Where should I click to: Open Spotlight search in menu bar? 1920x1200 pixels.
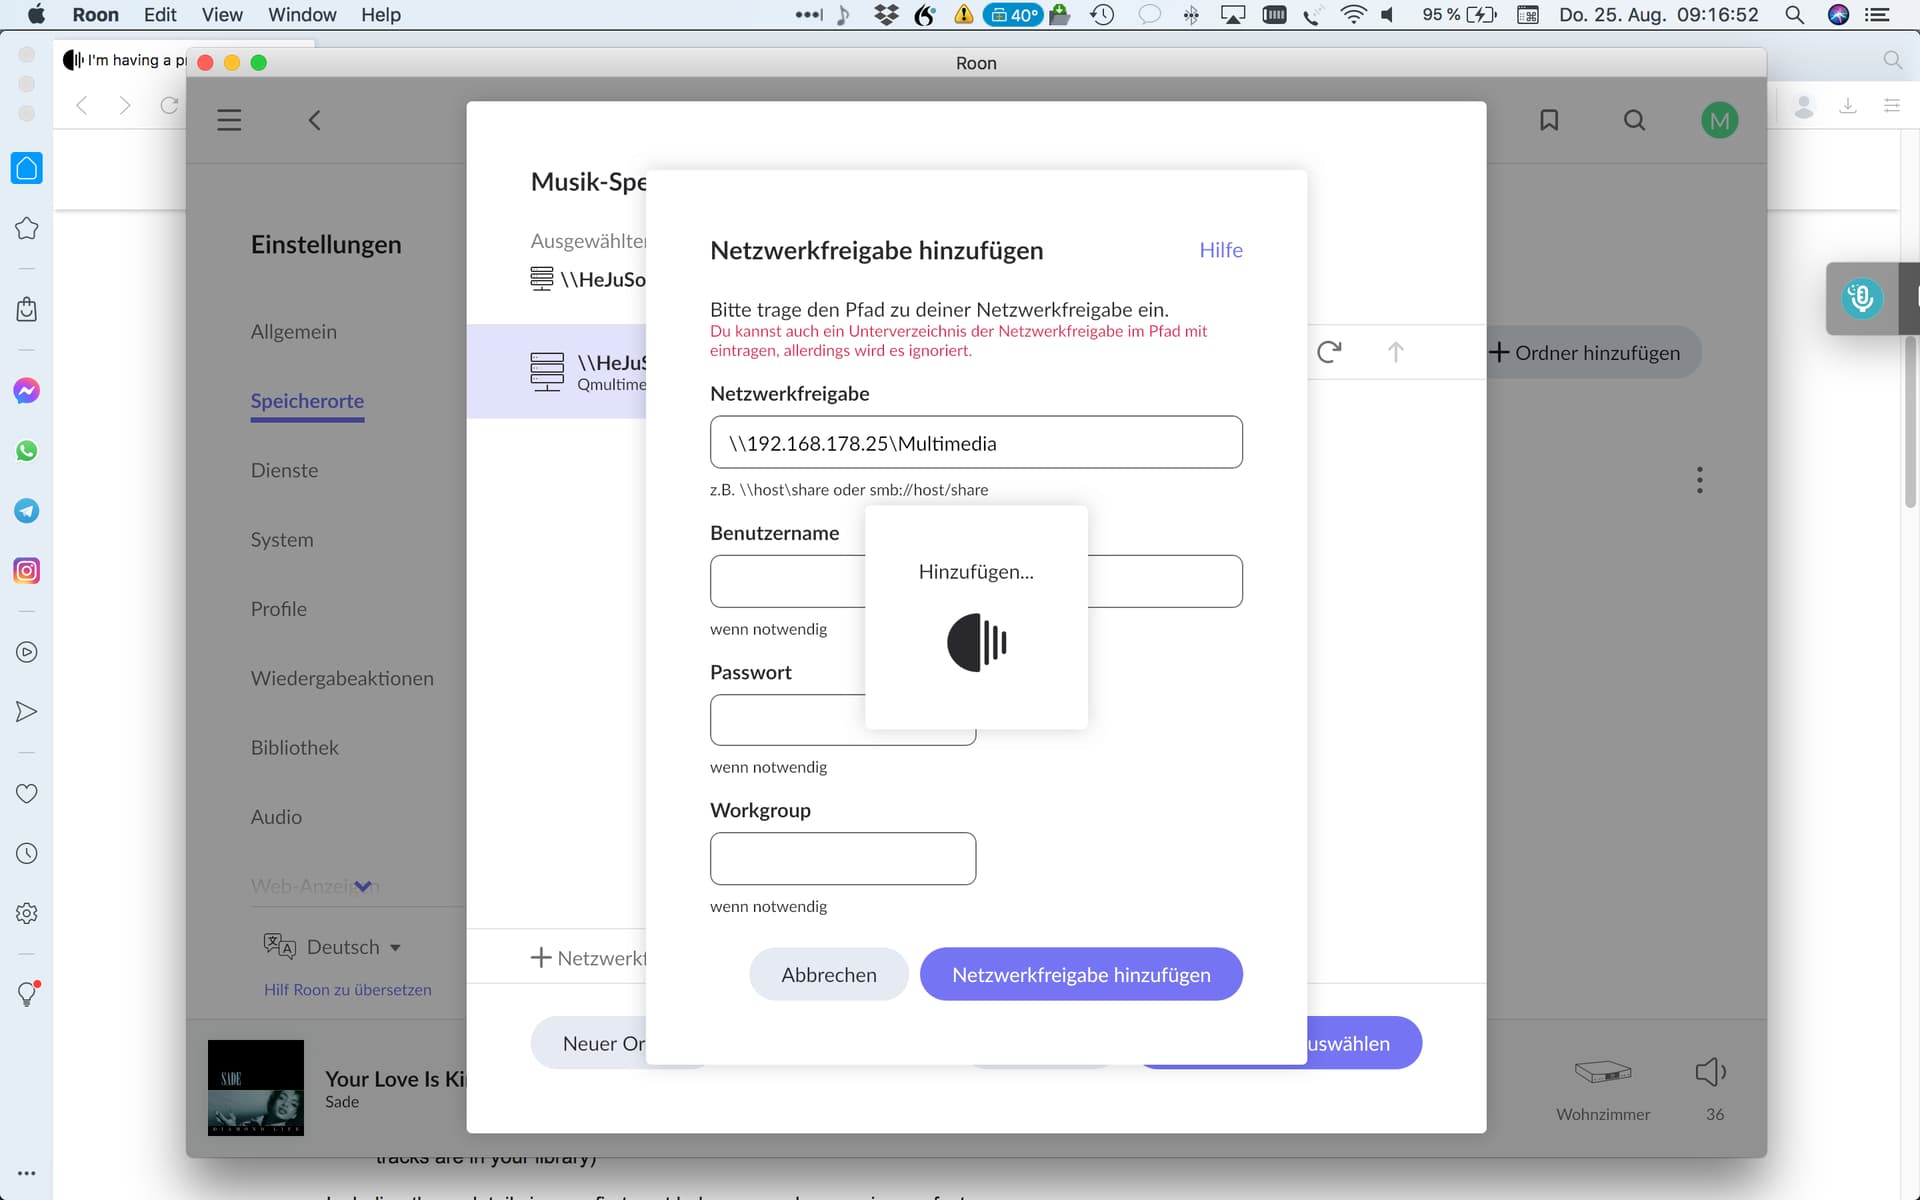click(1795, 15)
